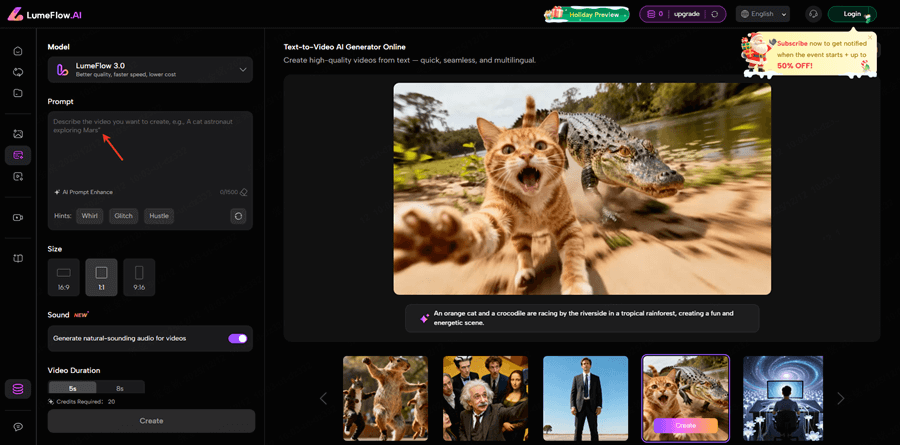This screenshot has height=445, width=900.
Task: Expand the LumeFlow 3.0 model dropdown
Action: pyautogui.click(x=150, y=69)
